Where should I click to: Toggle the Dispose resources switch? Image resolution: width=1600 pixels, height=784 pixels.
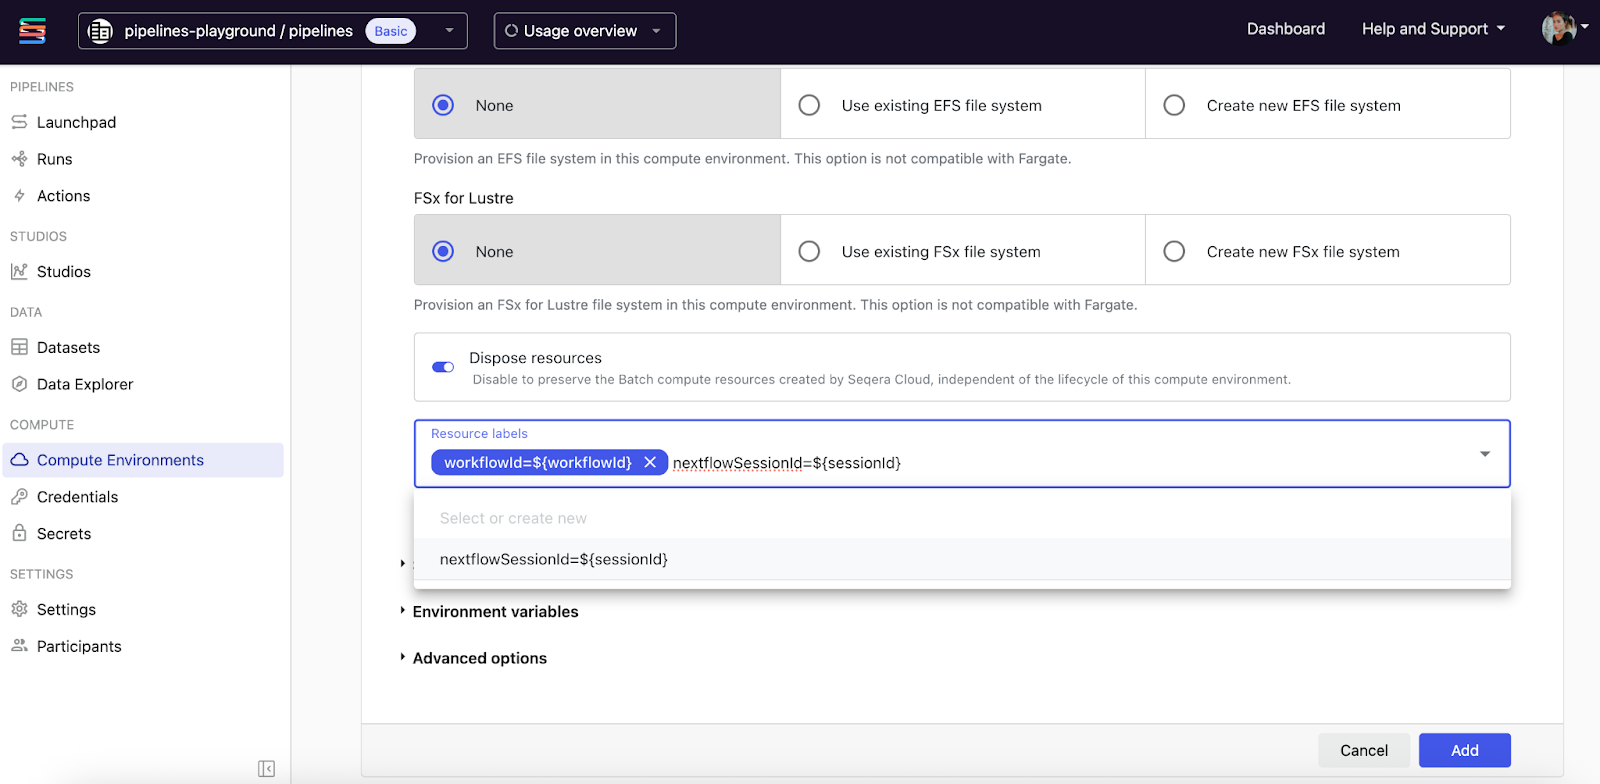point(443,367)
